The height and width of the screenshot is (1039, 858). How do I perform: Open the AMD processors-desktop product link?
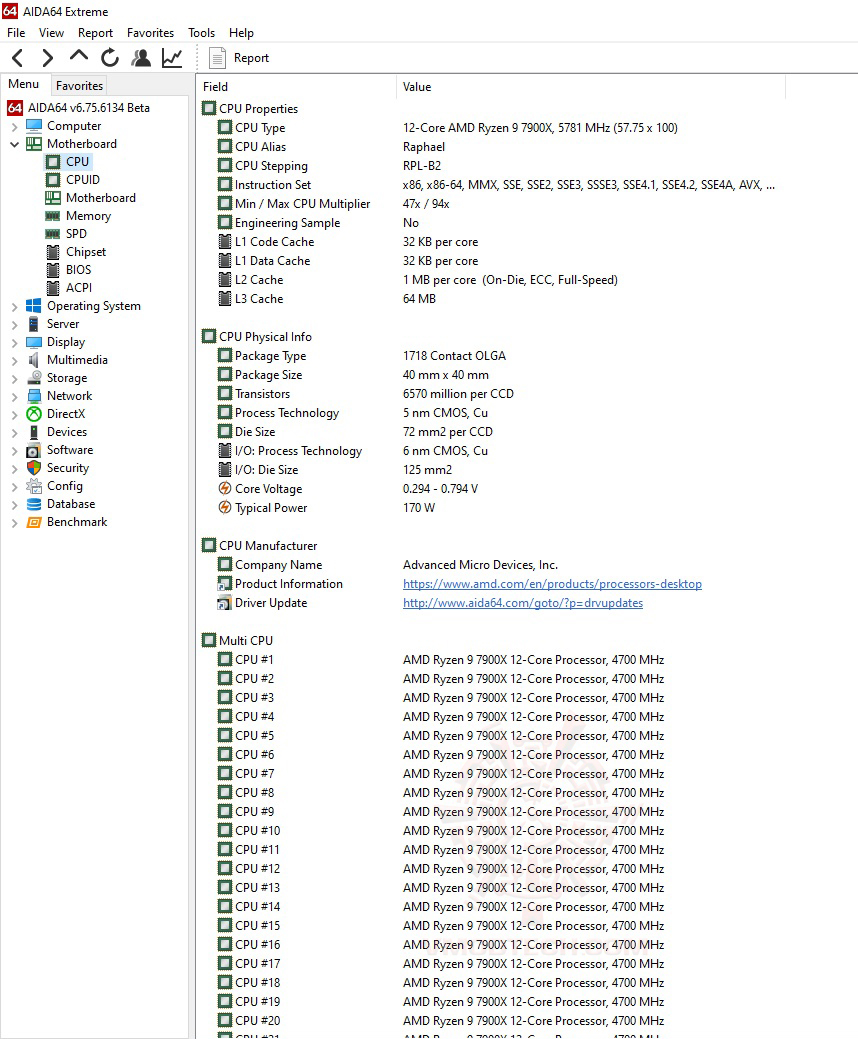click(x=552, y=584)
